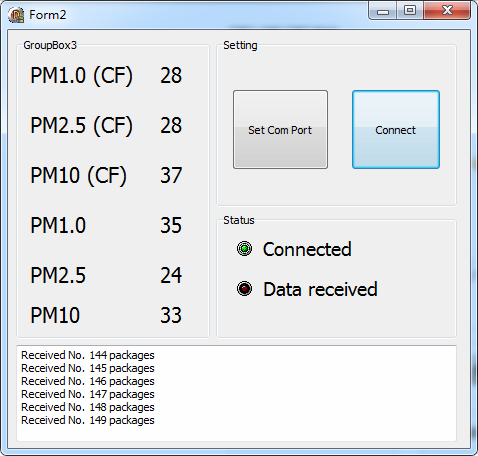Click the green Connected status LED
478x456 pixels.
(244, 249)
